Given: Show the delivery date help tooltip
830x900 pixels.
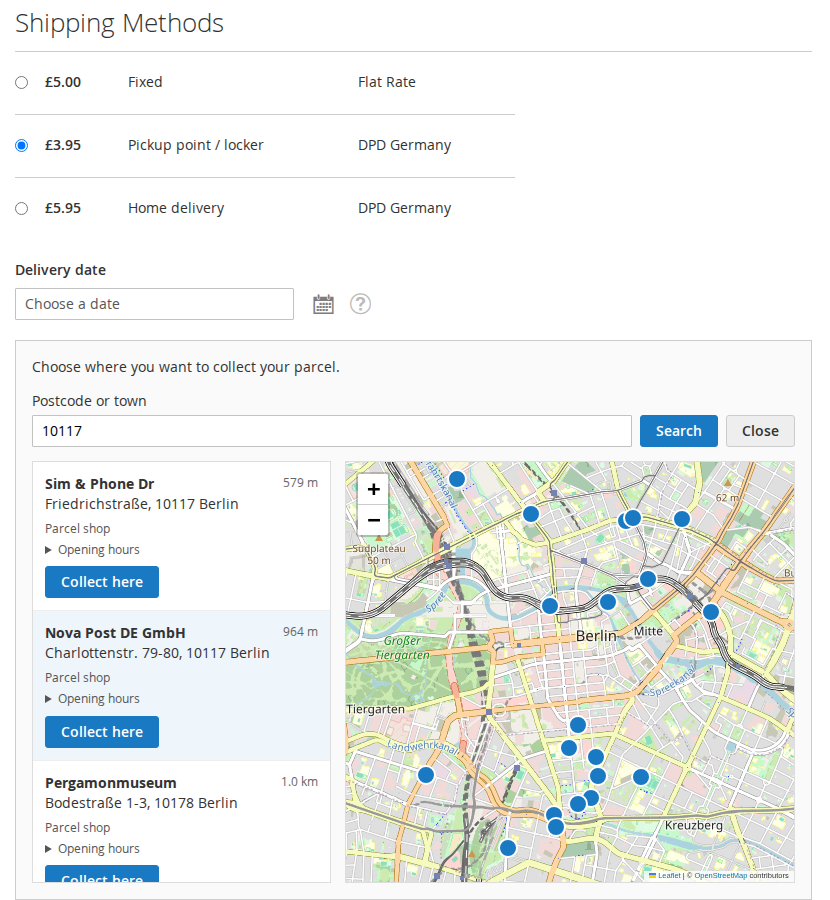Looking at the screenshot, I should [x=360, y=304].
